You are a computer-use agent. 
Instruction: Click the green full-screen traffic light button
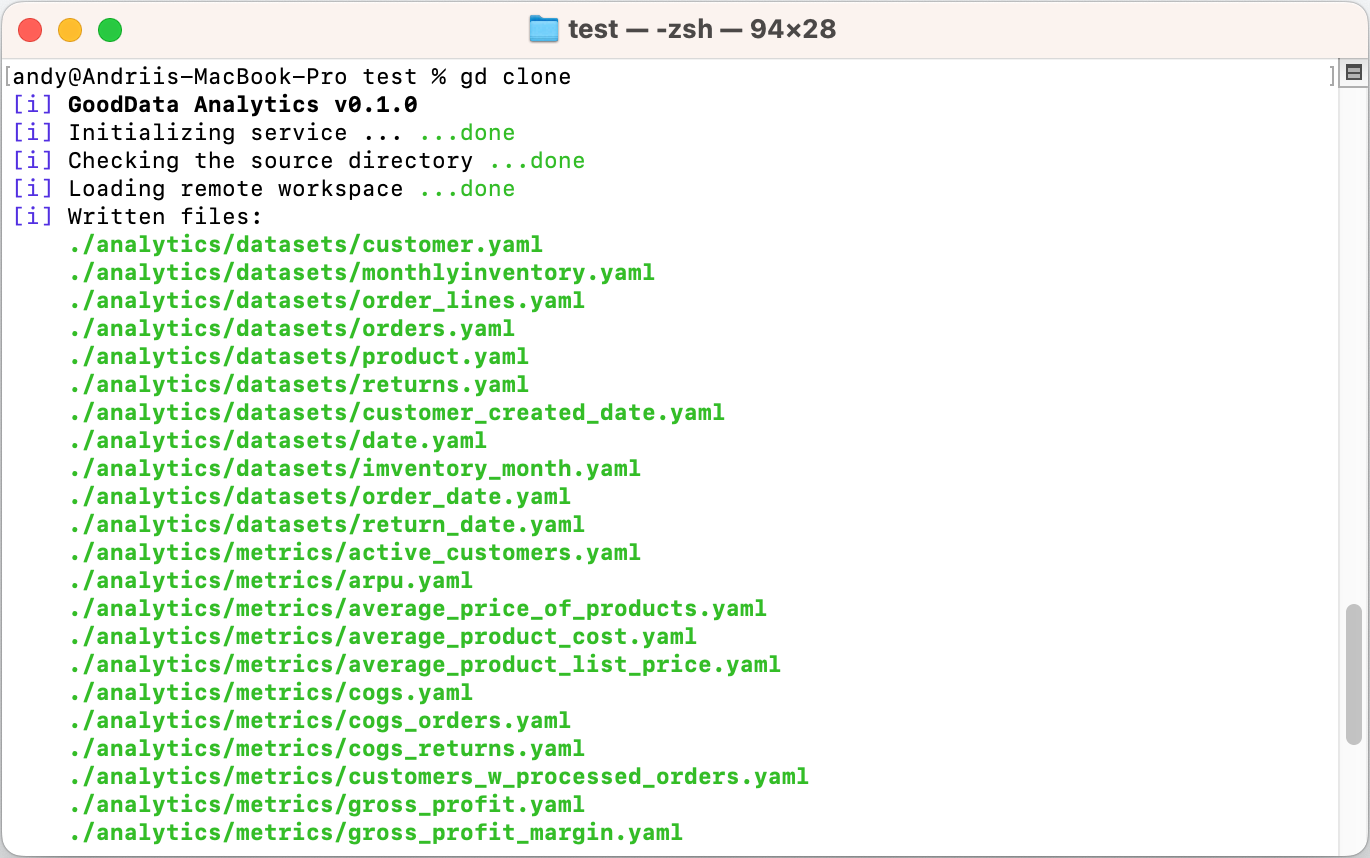tap(110, 31)
